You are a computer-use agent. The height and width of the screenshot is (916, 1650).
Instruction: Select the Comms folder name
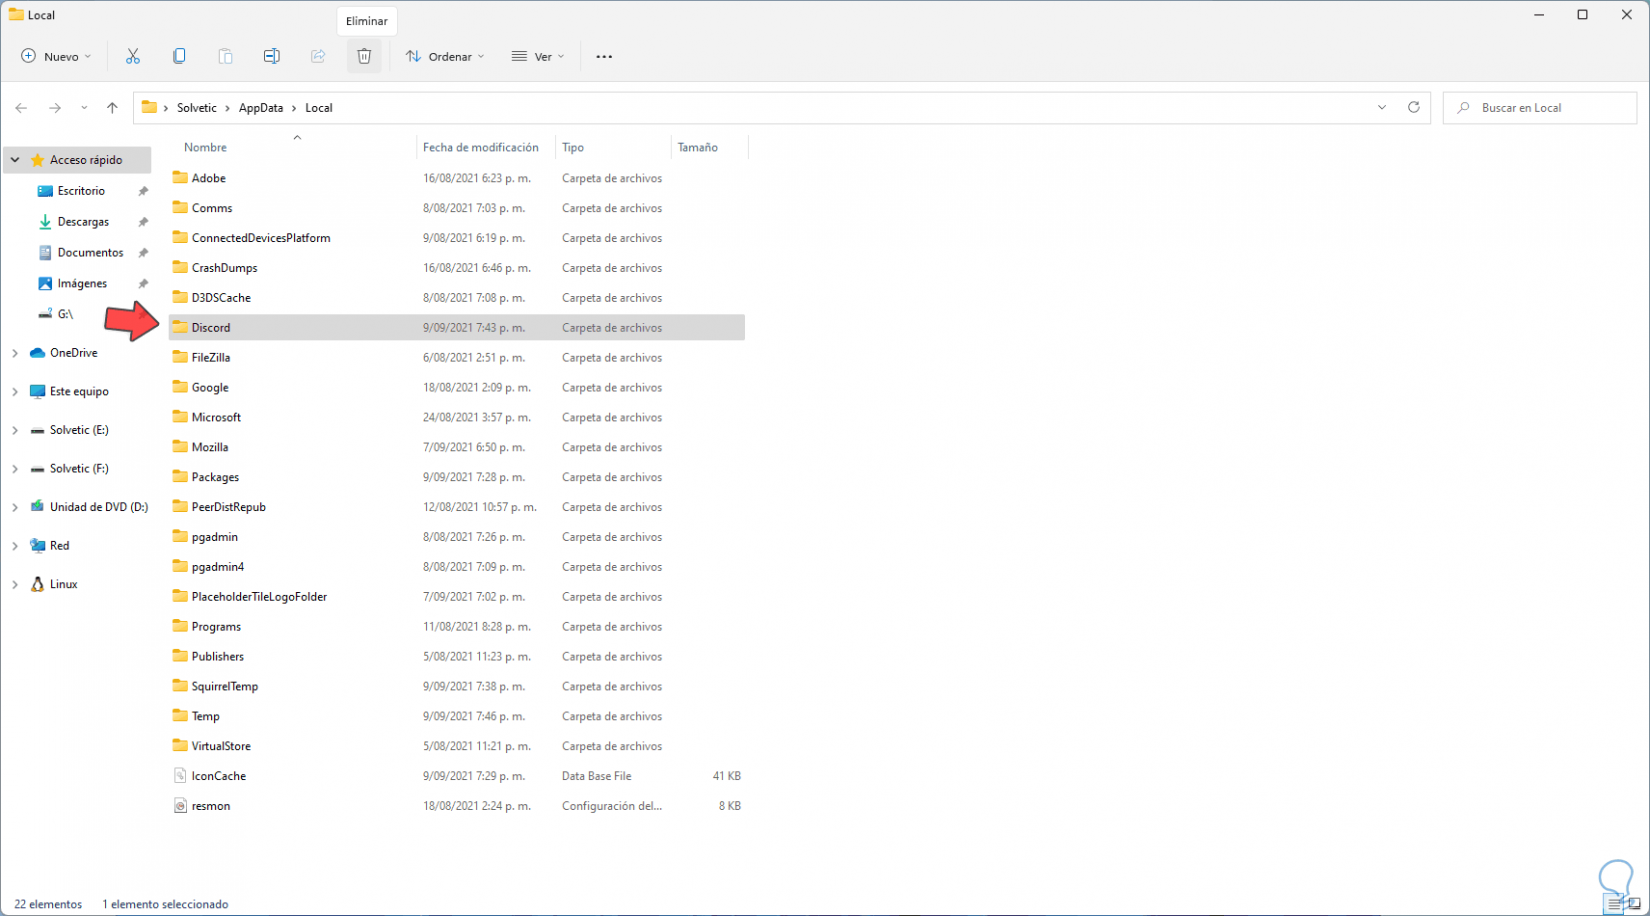point(212,208)
